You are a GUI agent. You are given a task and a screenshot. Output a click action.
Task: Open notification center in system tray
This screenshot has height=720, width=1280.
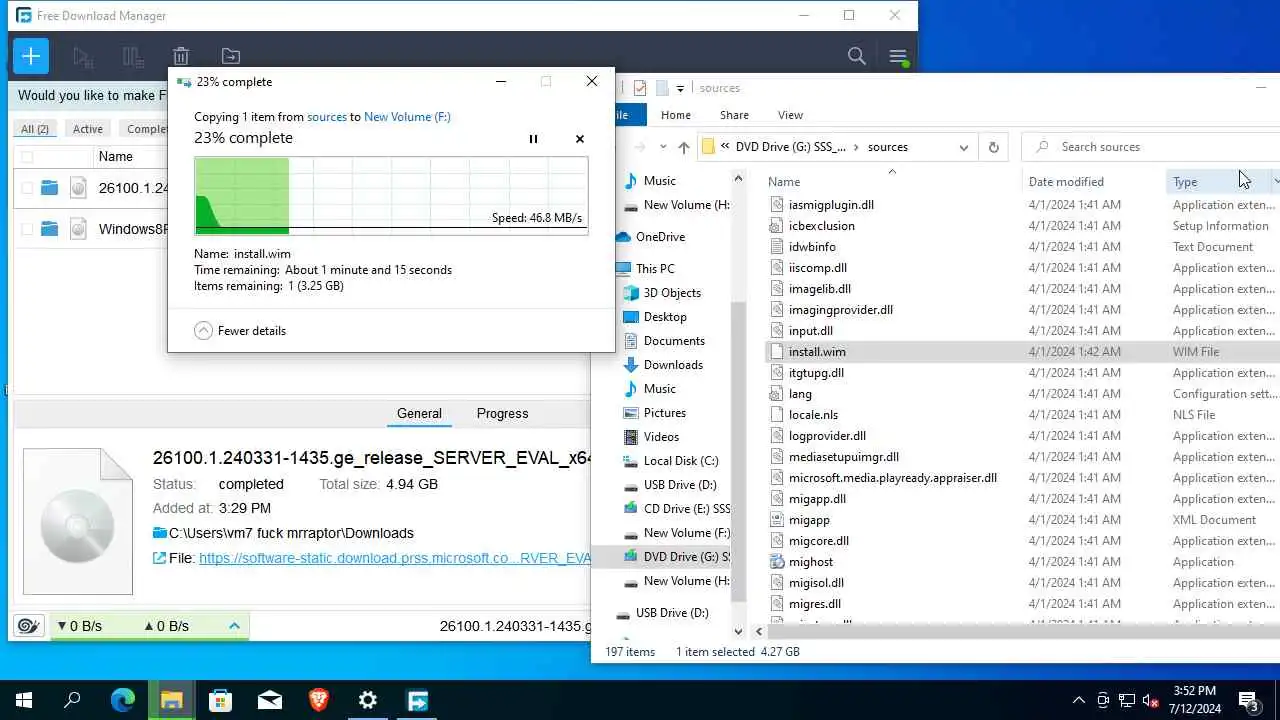pos(1249,700)
